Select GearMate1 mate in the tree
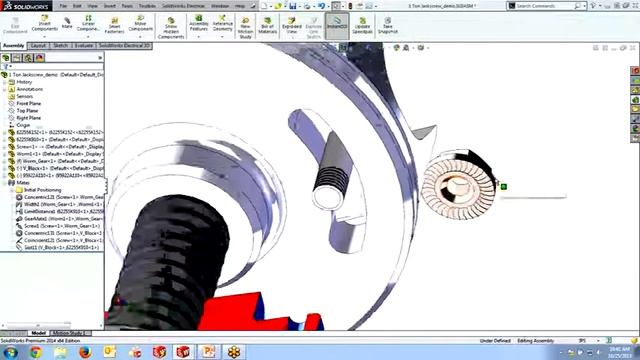 (60, 219)
